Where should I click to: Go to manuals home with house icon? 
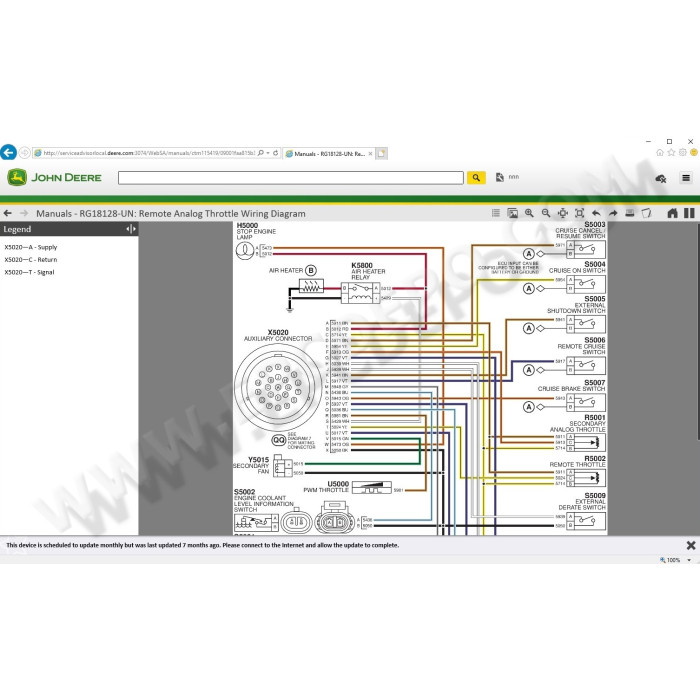[x=672, y=213]
